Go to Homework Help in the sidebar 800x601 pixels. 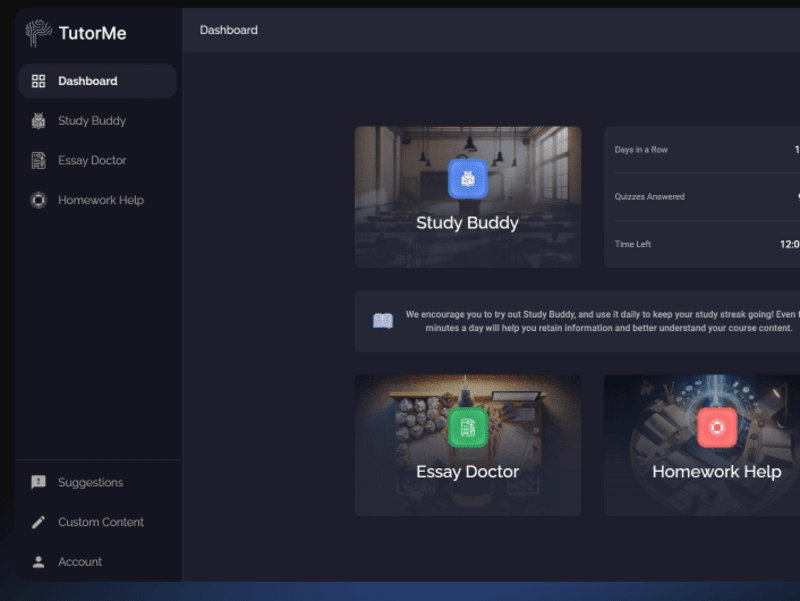tap(97, 200)
